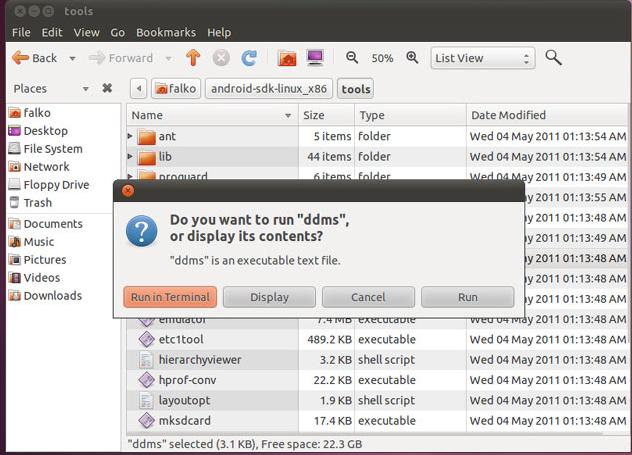Click the Display button in dialog

click(269, 297)
